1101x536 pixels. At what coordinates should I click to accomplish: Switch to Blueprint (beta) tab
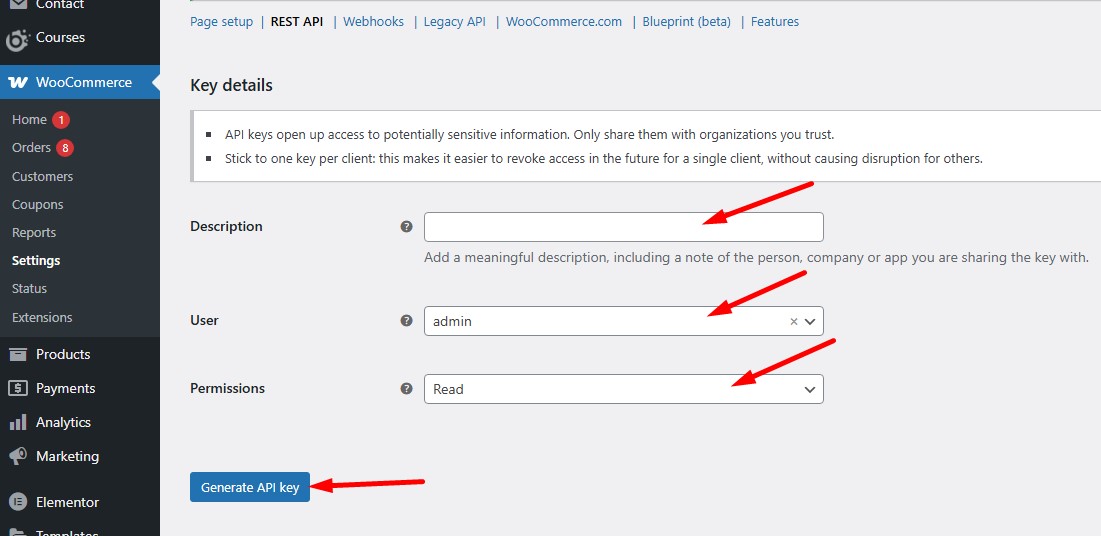687,22
